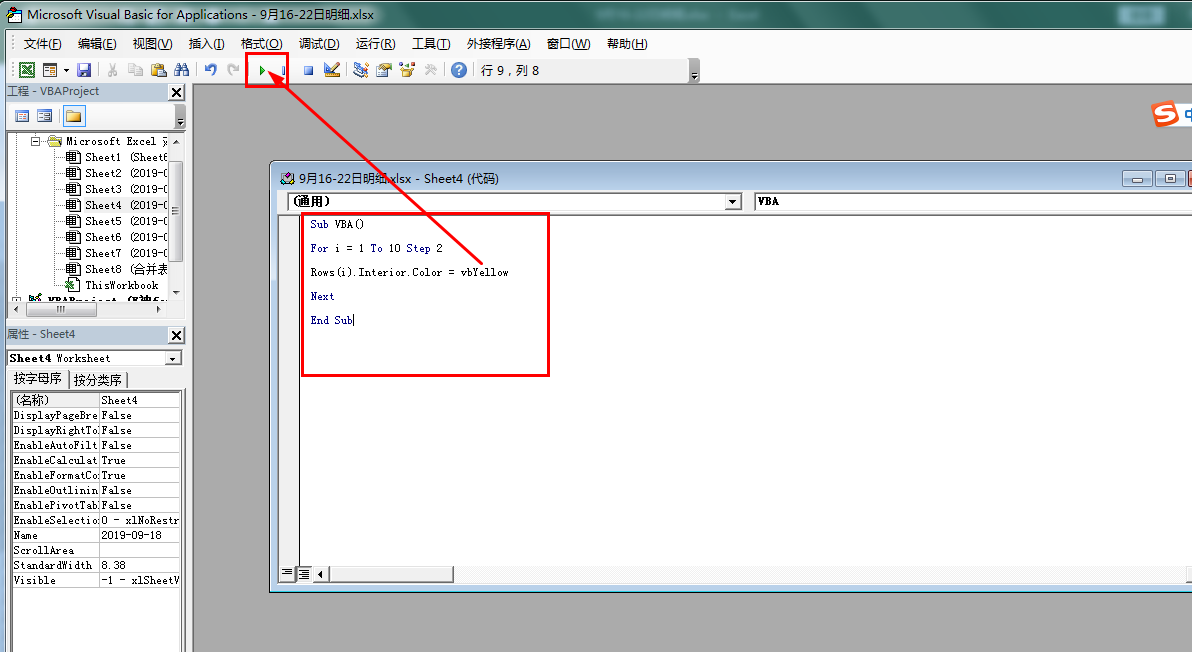This screenshot has width=1192, height=652.
Task: Open the 视图(V) menu
Action: click(152, 44)
